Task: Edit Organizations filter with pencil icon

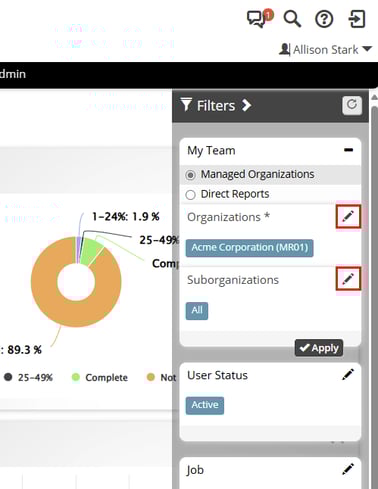Action: click(348, 217)
